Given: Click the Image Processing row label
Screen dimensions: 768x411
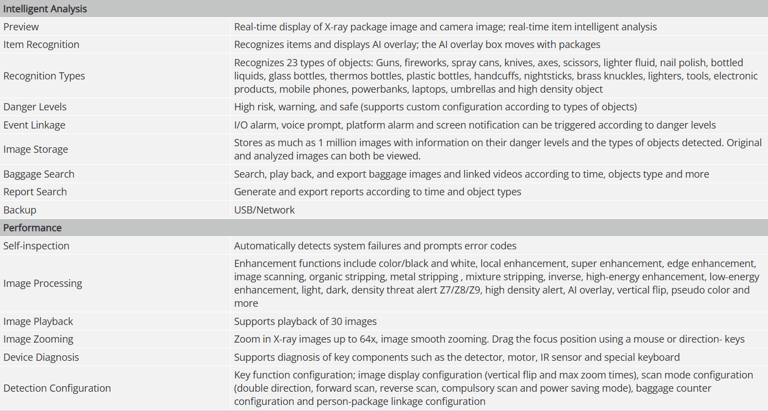Looking at the screenshot, I should 43,284.
